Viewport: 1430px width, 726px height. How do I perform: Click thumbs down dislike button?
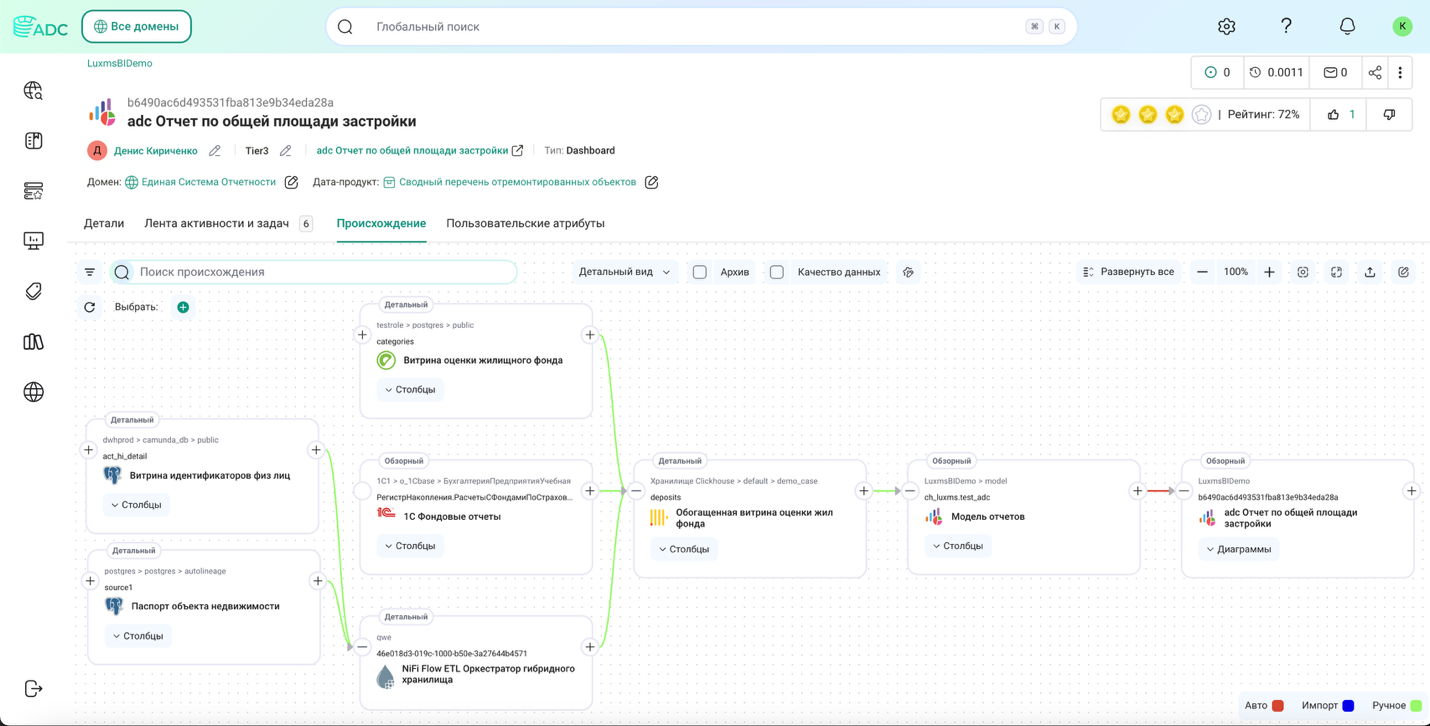(1389, 115)
